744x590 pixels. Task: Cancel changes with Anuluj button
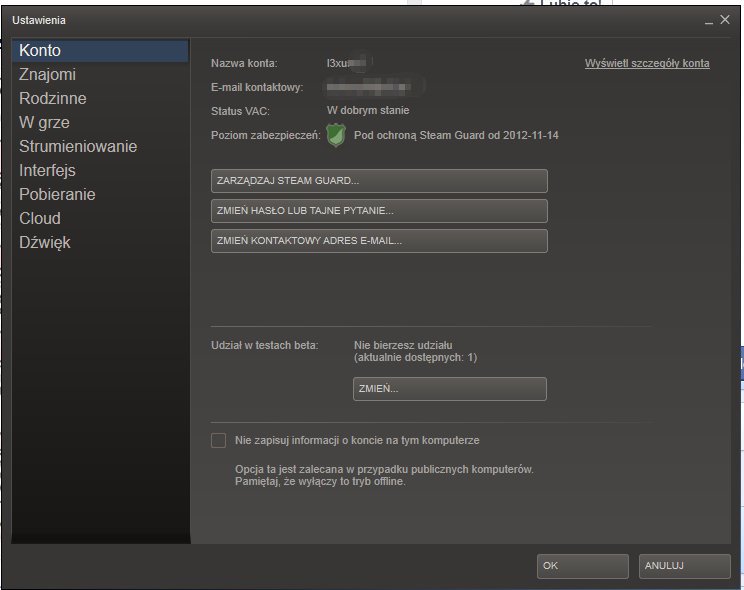pos(684,566)
